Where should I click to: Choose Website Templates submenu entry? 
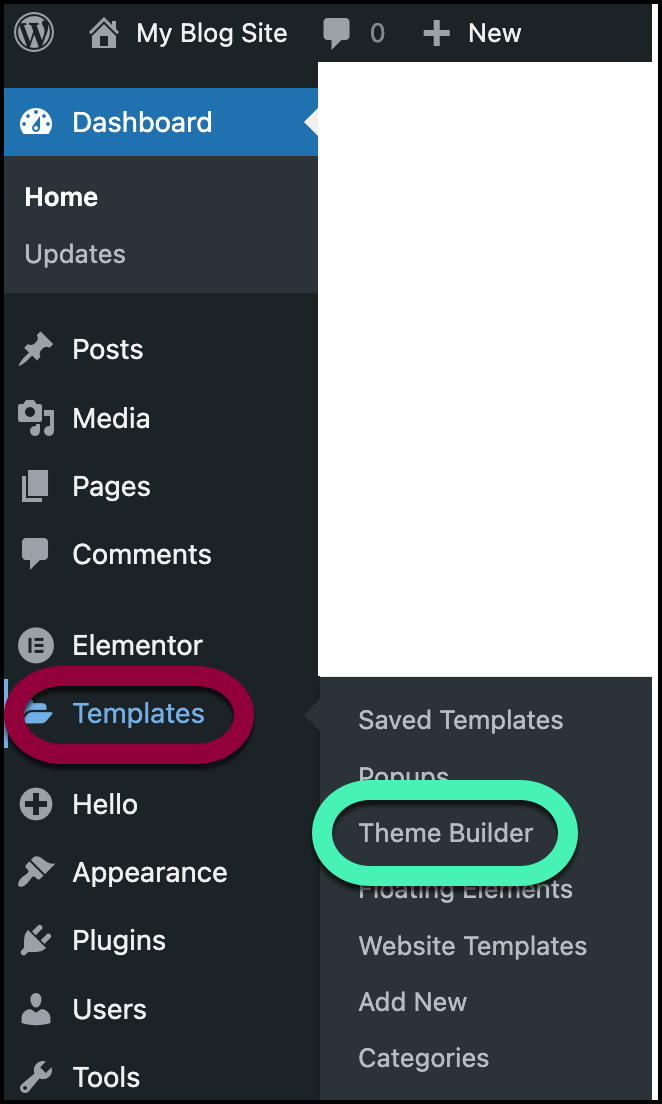(472, 946)
